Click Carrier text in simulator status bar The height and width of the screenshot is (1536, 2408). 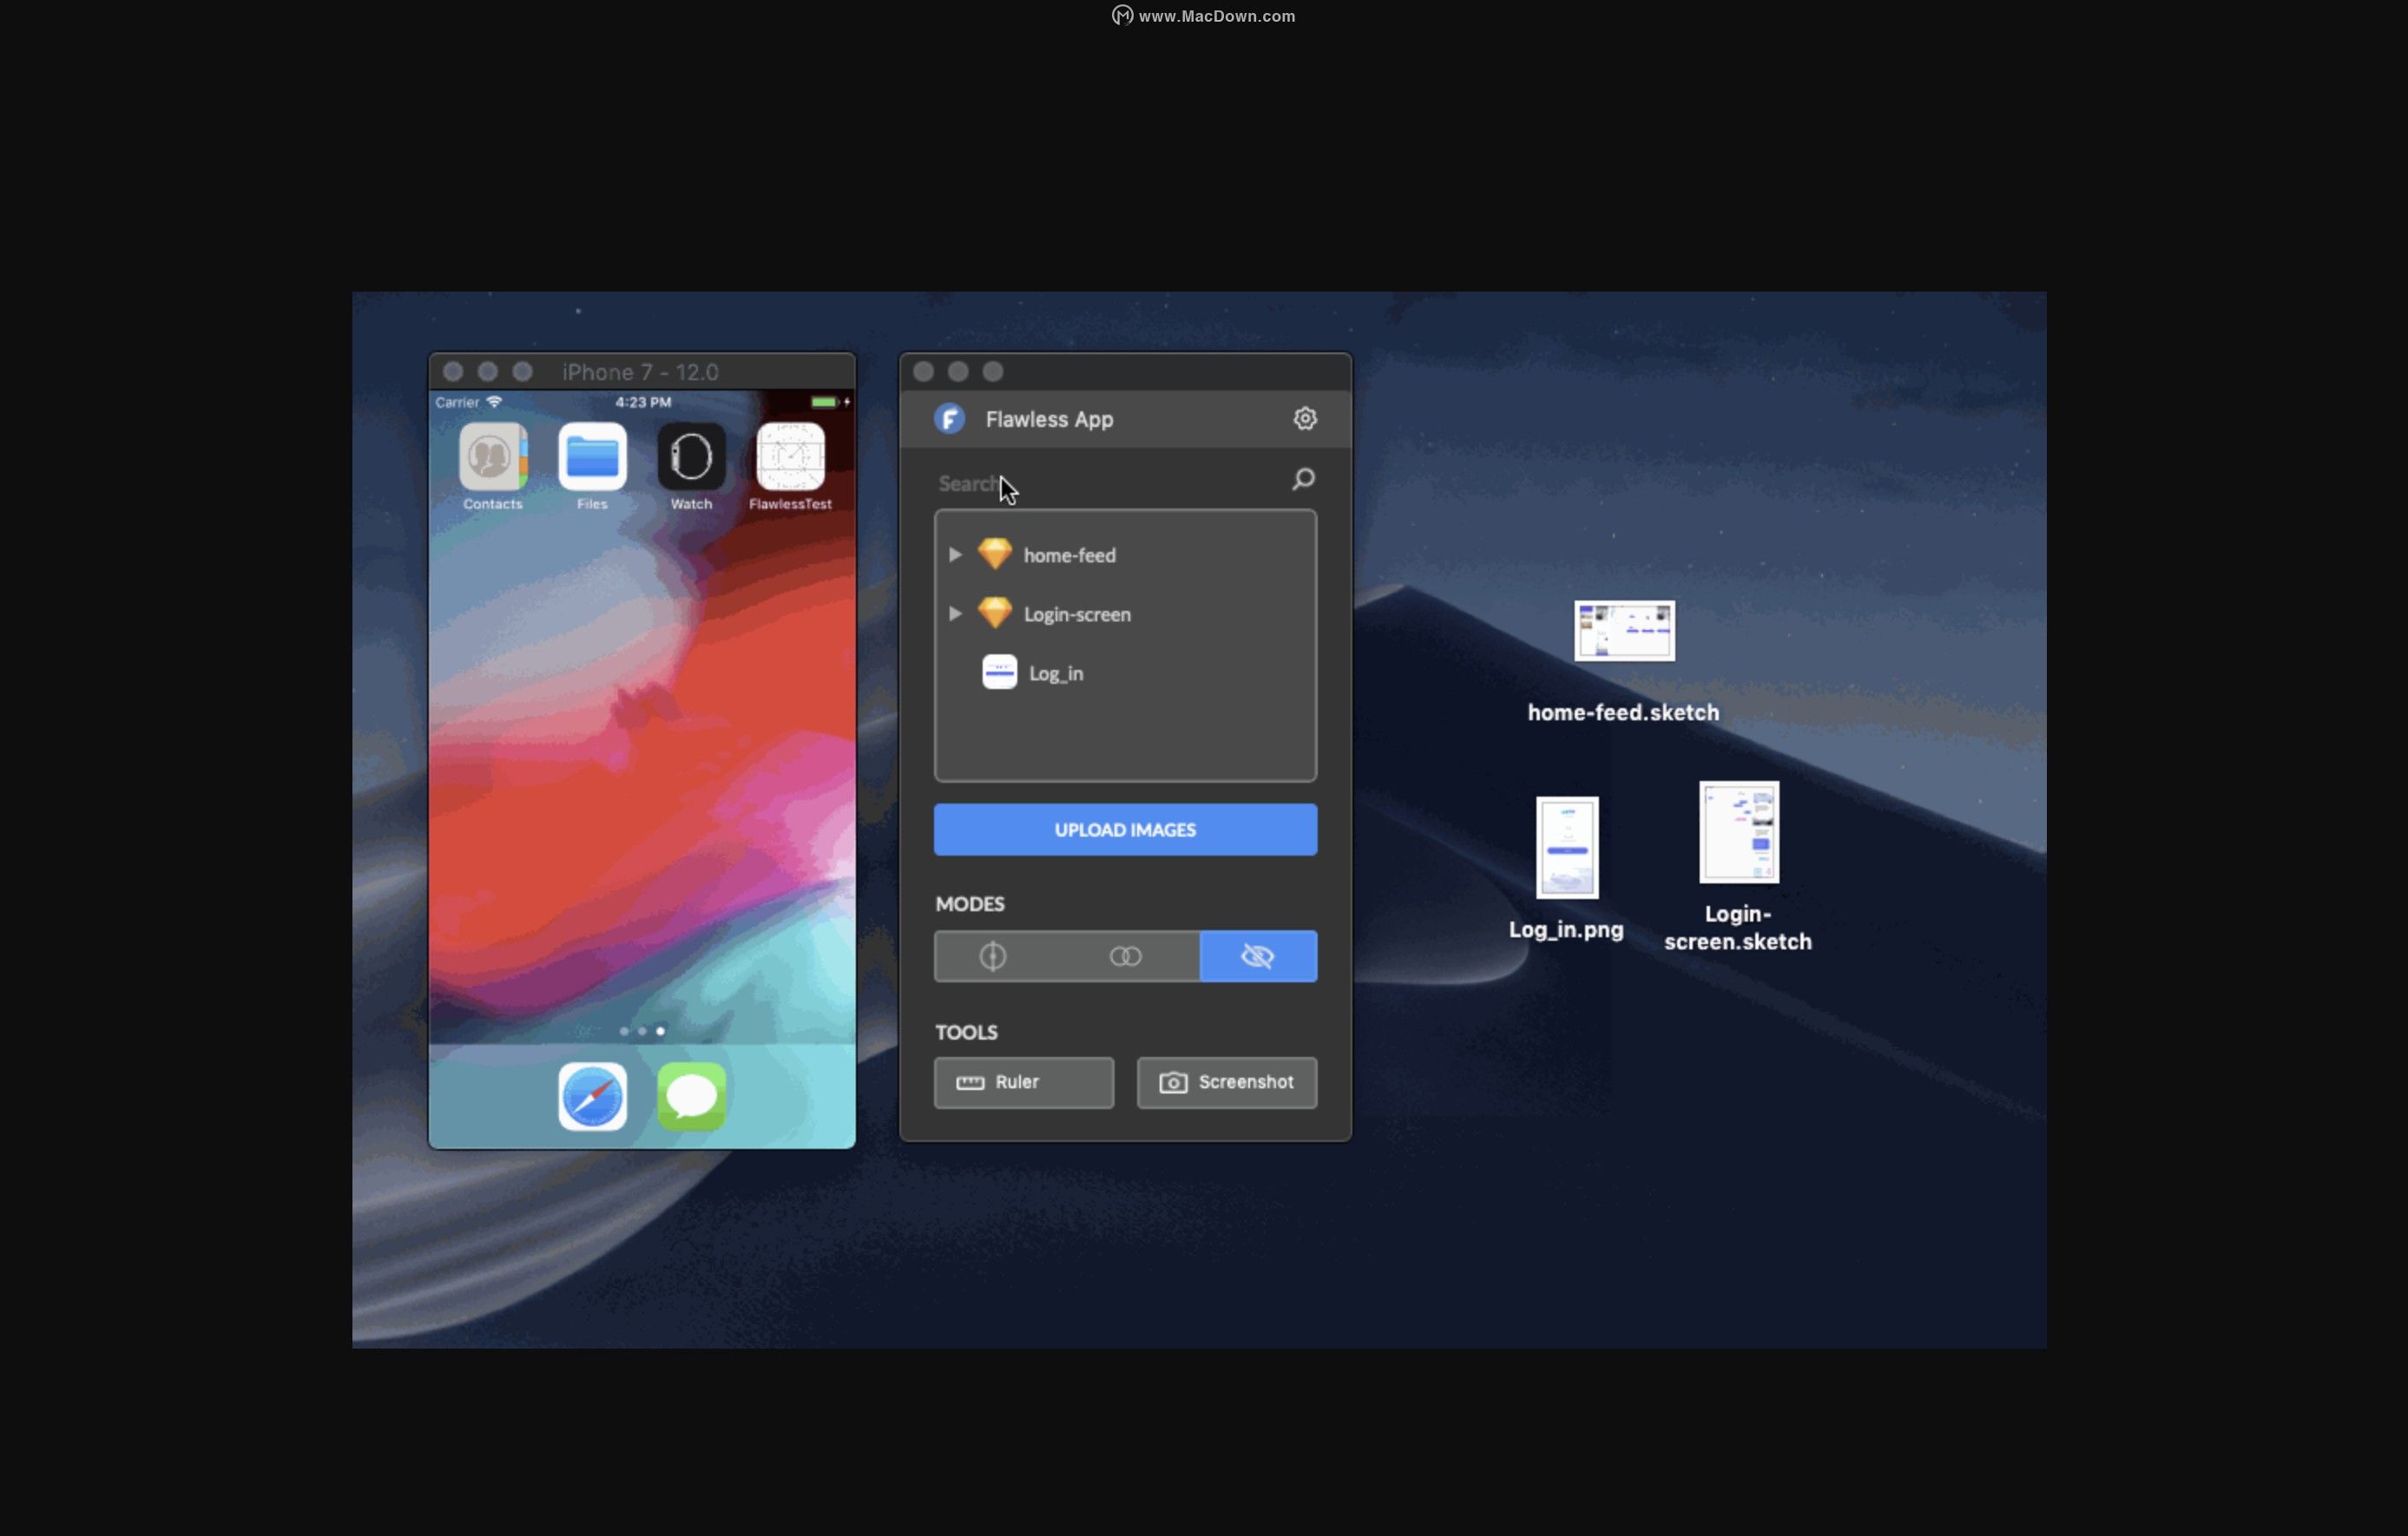point(457,402)
